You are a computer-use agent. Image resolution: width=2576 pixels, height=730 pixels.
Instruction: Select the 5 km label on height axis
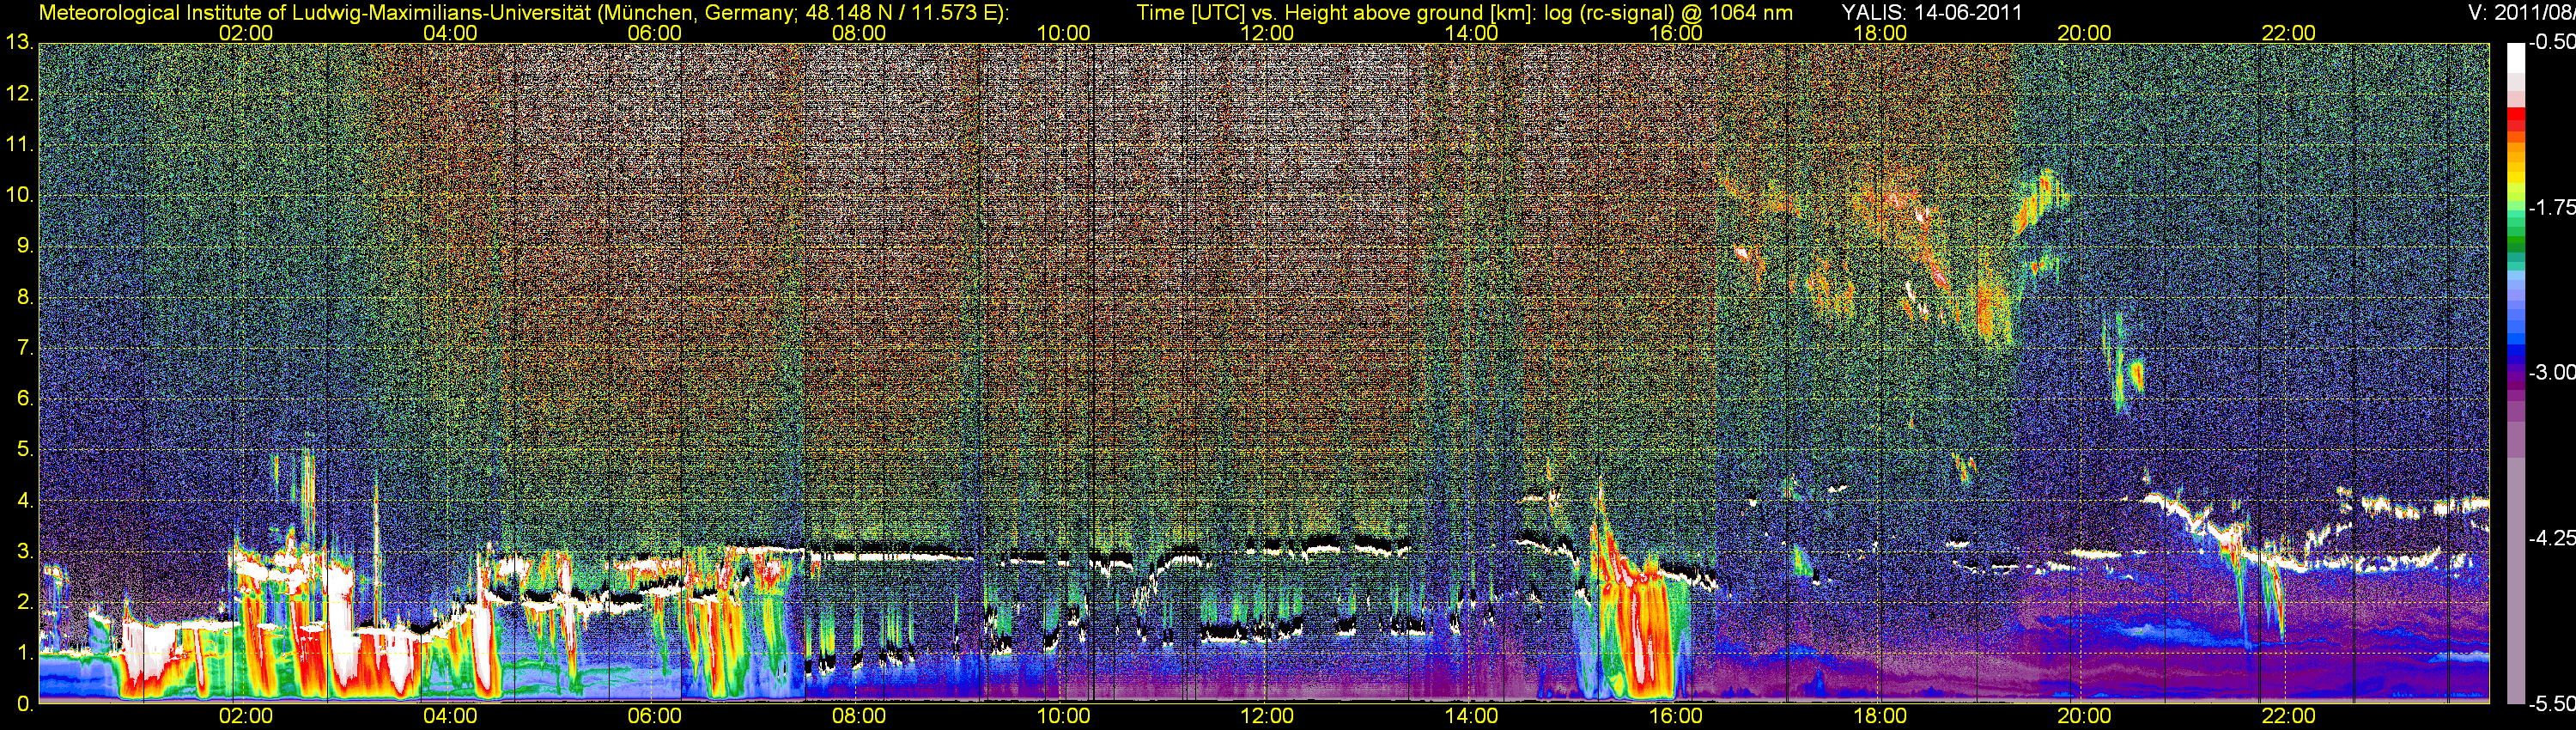coord(23,450)
